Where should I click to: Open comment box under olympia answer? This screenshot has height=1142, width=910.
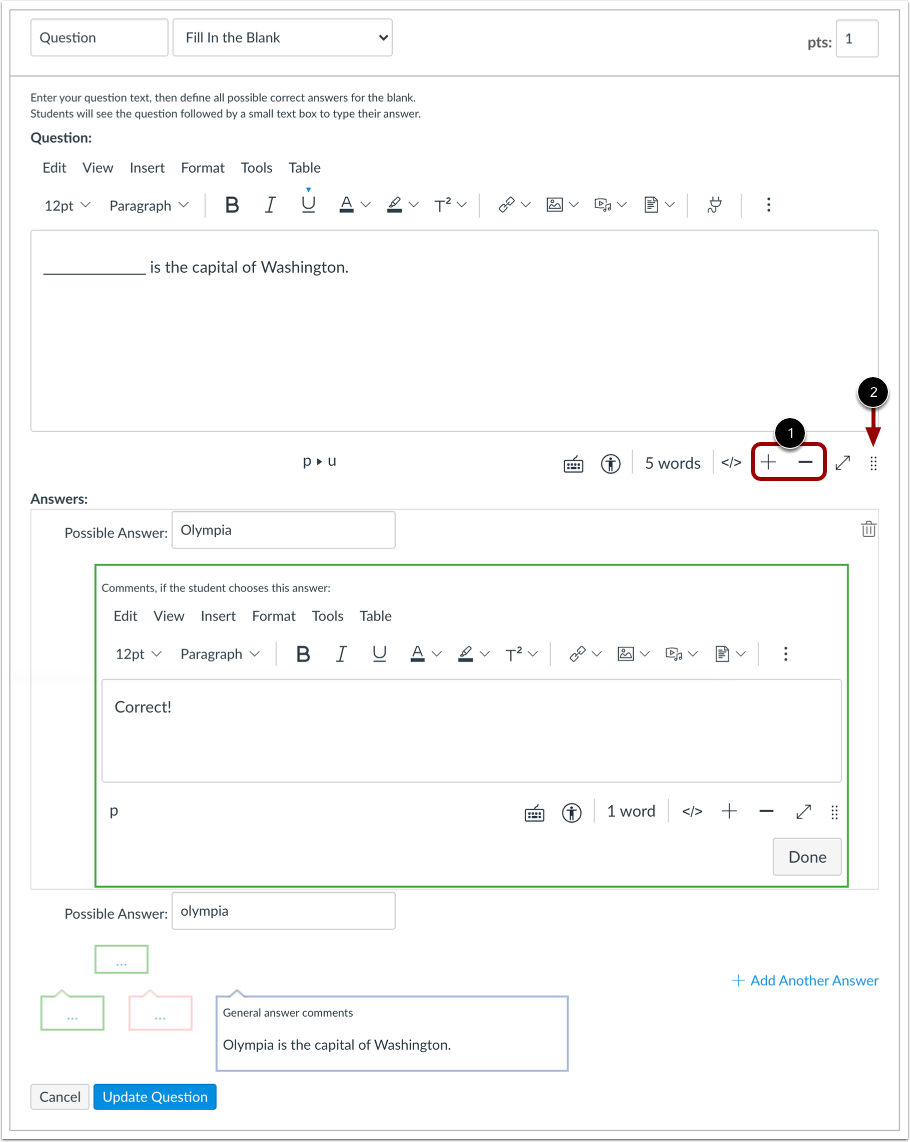122,959
